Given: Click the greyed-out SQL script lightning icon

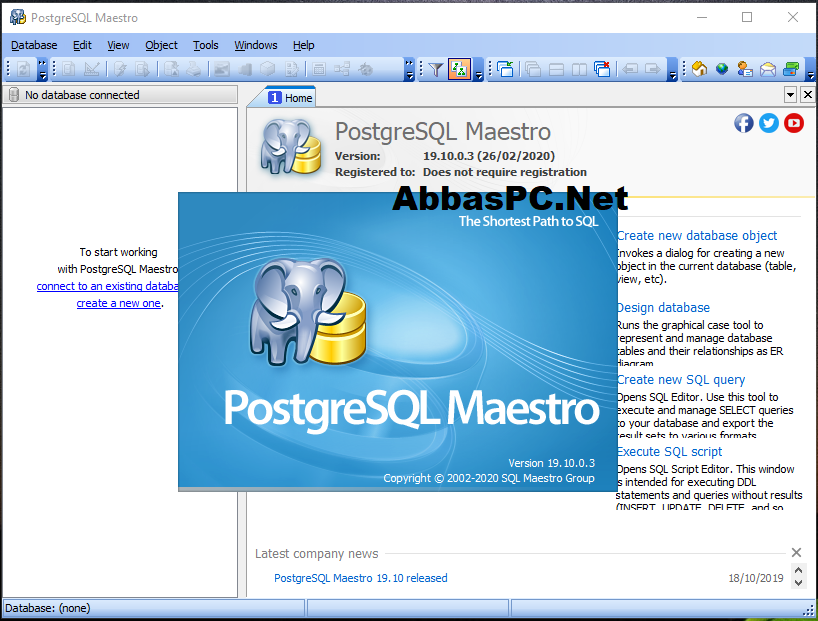Looking at the screenshot, I should pos(121,69).
